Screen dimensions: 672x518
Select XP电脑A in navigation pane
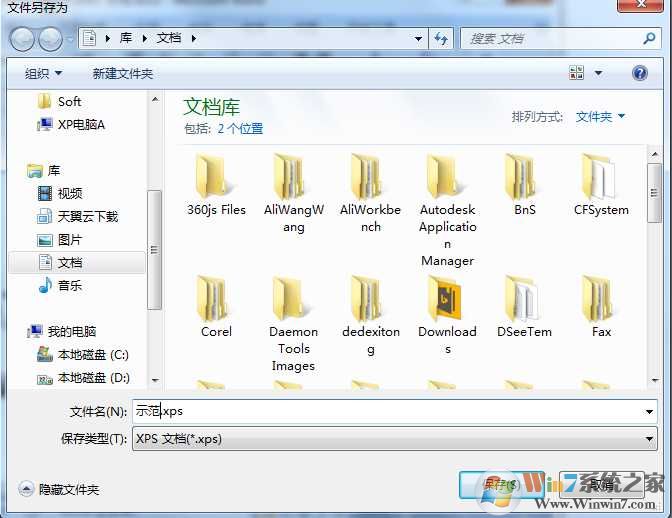71,125
